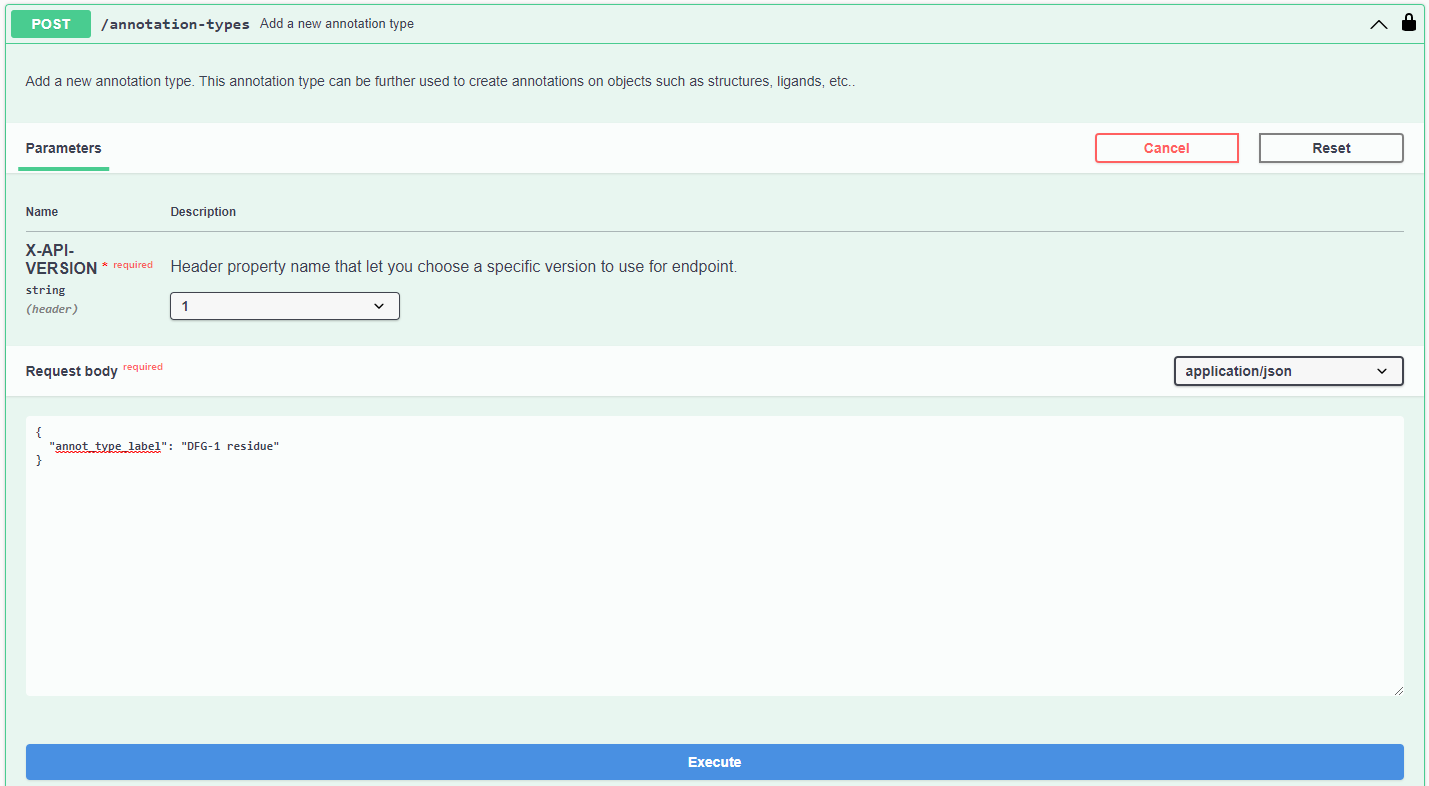This screenshot has width=1429, height=786.
Task: Click the "annot_type_label" key in JSON
Action: [108, 446]
